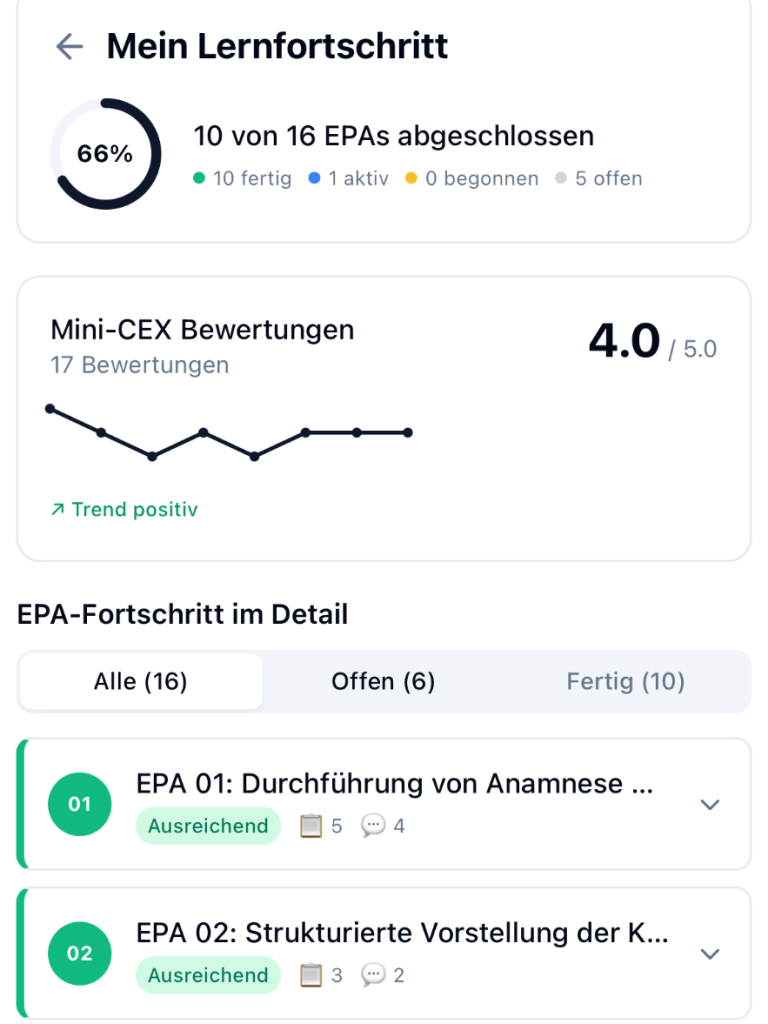Viewport: 768px width, 1024px height.
Task: Expand the EPA 02 chevron
Action: (x=710, y=954)
